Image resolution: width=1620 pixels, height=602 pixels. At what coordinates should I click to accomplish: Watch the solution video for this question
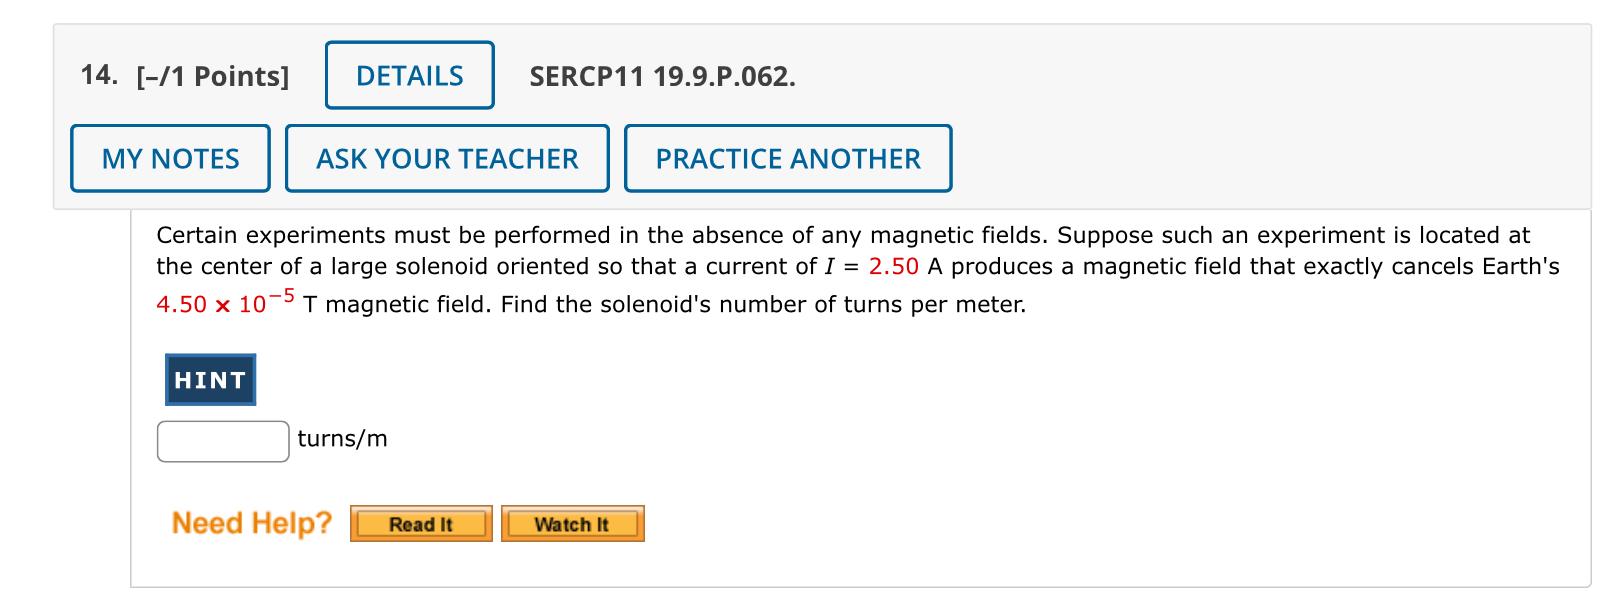571,522
